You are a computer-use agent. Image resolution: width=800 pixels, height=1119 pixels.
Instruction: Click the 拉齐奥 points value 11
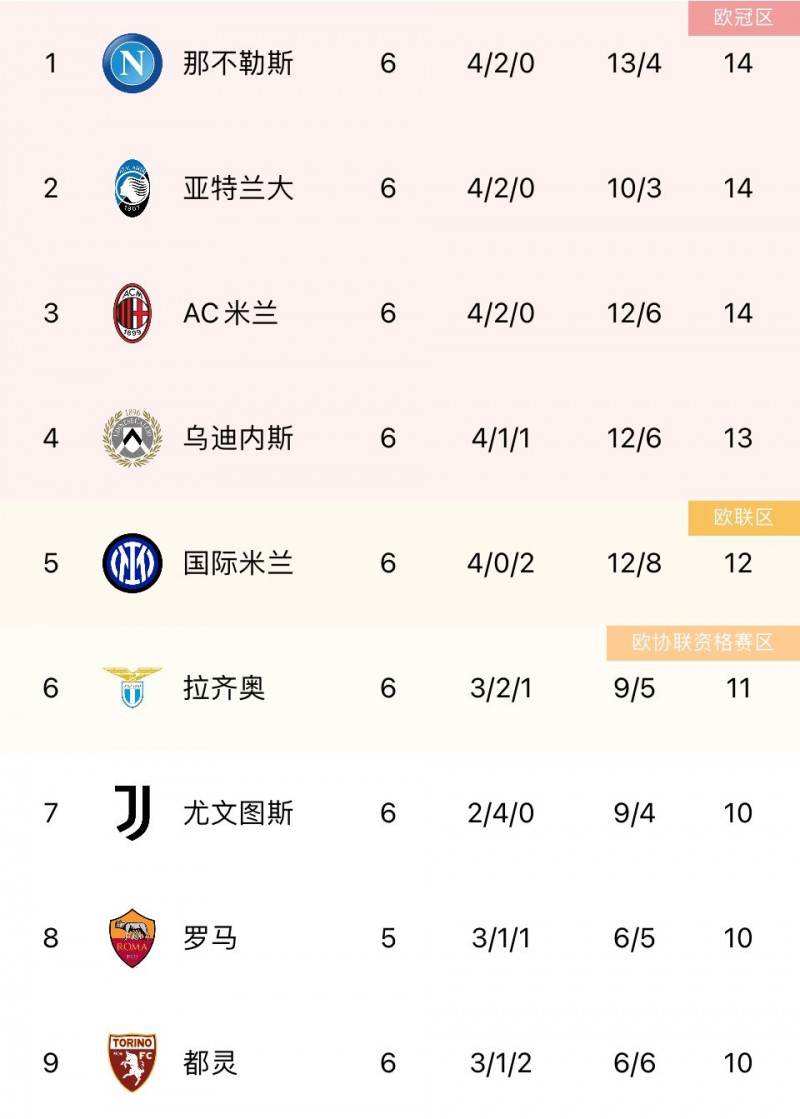pyautogui.click(x=738, y=688)
